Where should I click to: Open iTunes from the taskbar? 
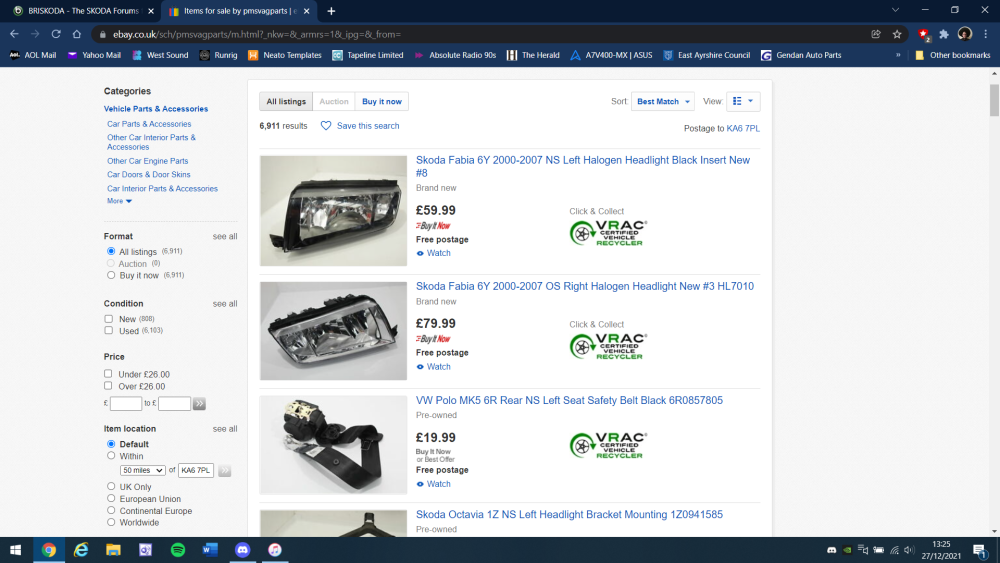[275, 550]
